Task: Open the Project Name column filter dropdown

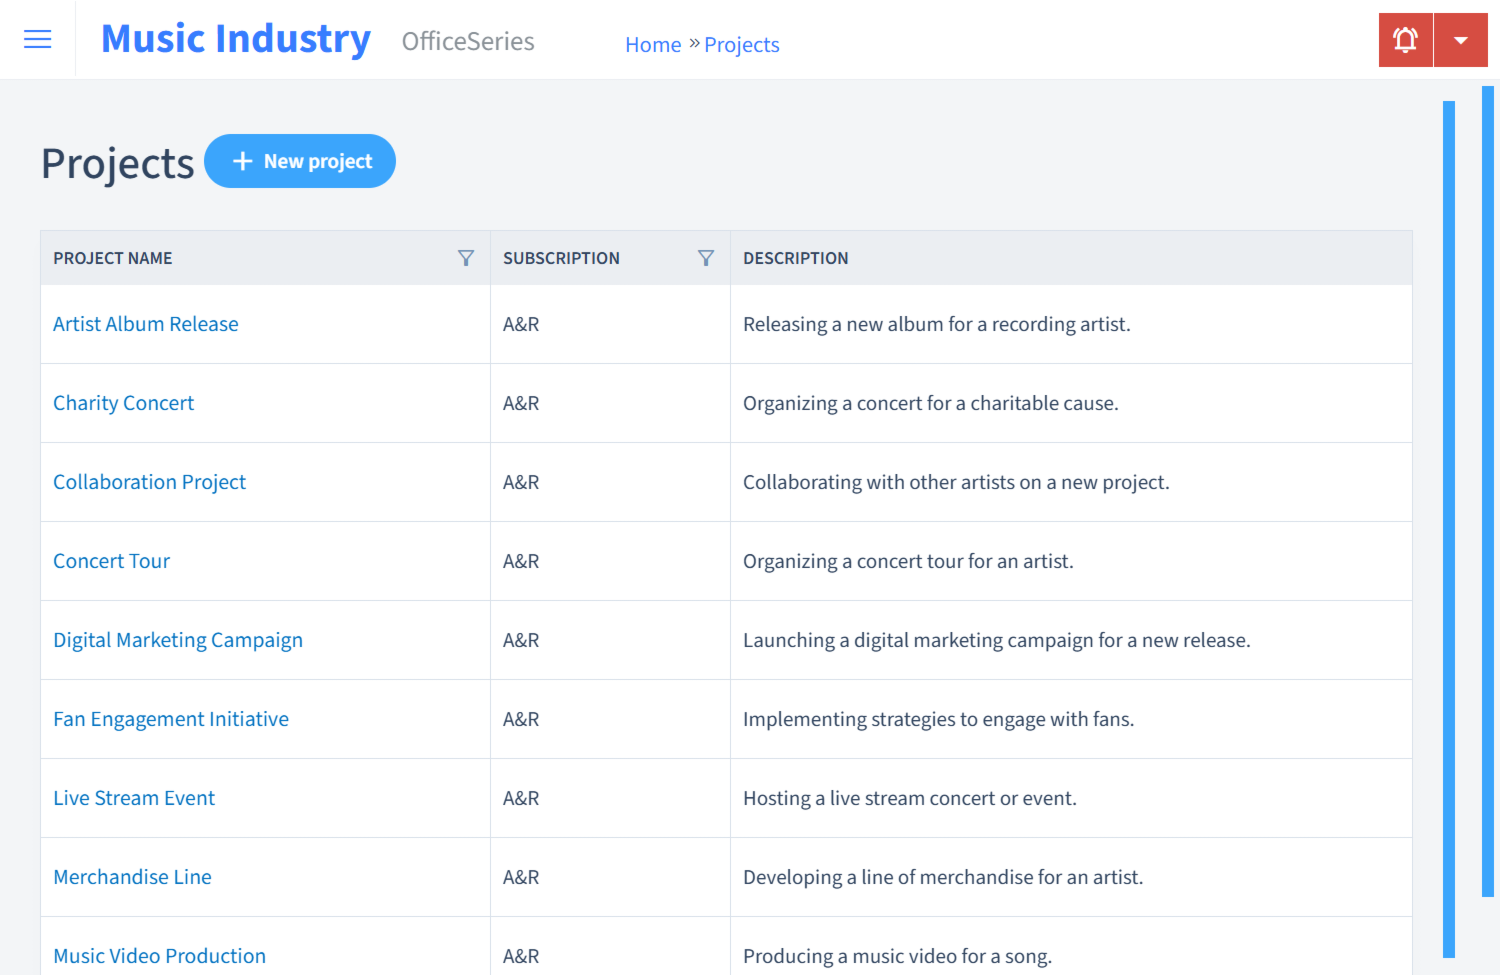Action: (x=466, y=257)
